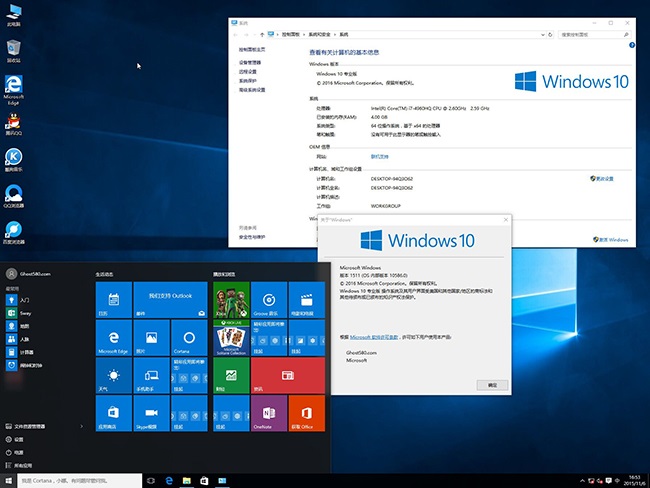Select This PC desktop icon
The width and height of the screenshot is (650, 488).
click(14, 15)
